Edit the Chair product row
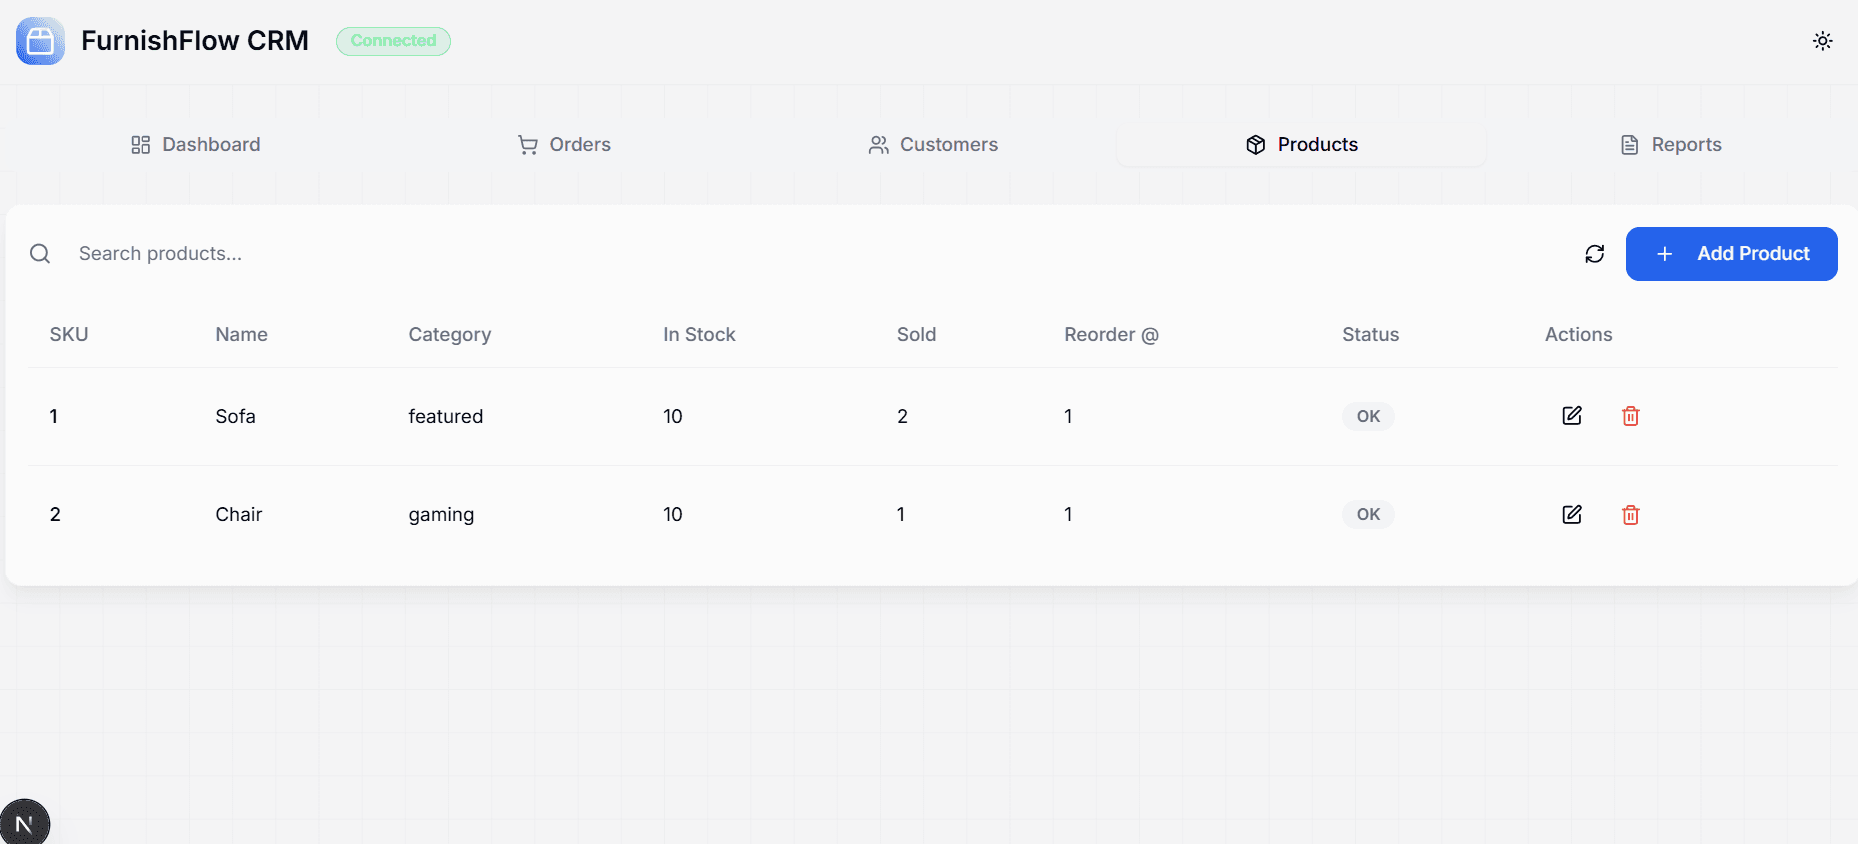1858x844 pixels. [x=1572, y=514]
